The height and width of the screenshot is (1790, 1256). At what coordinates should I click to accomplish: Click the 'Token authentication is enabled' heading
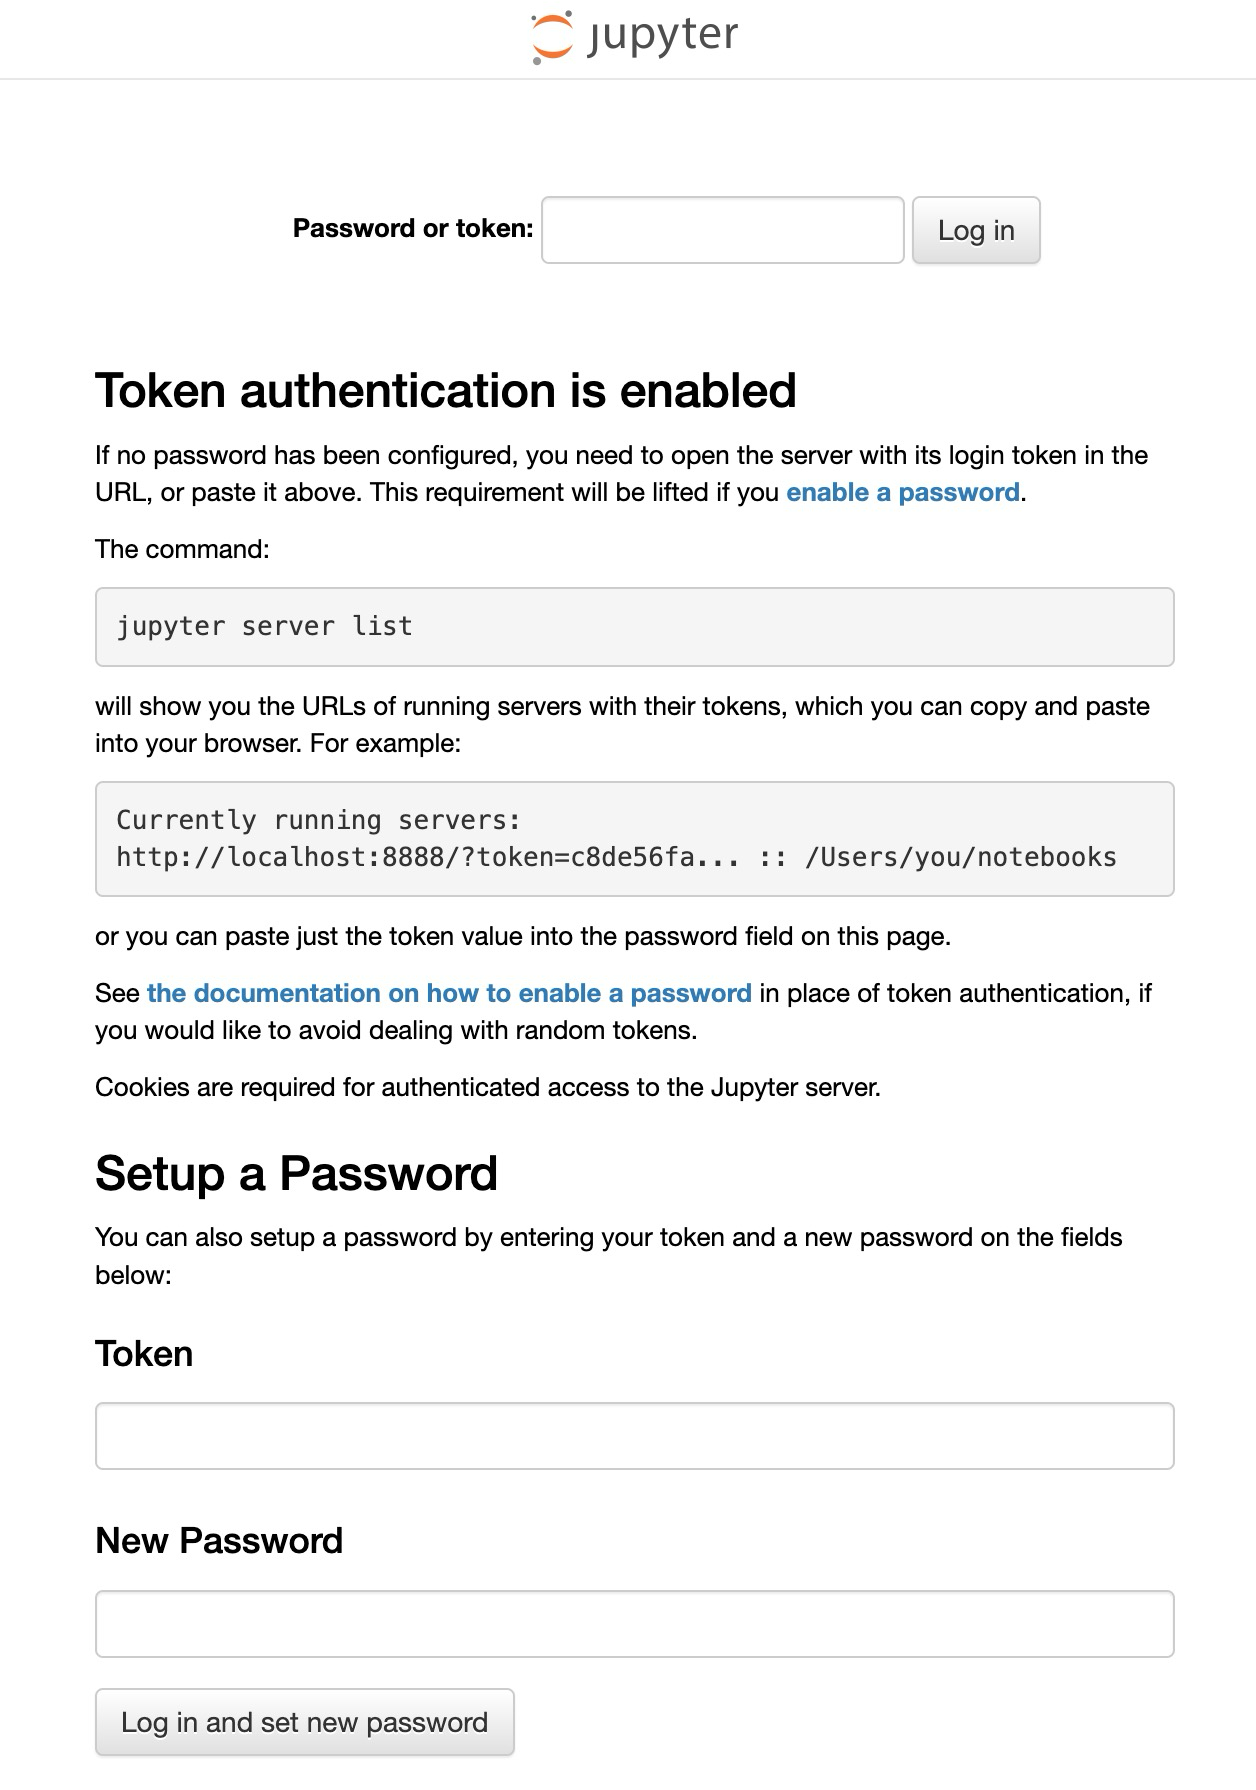point(445,390)
